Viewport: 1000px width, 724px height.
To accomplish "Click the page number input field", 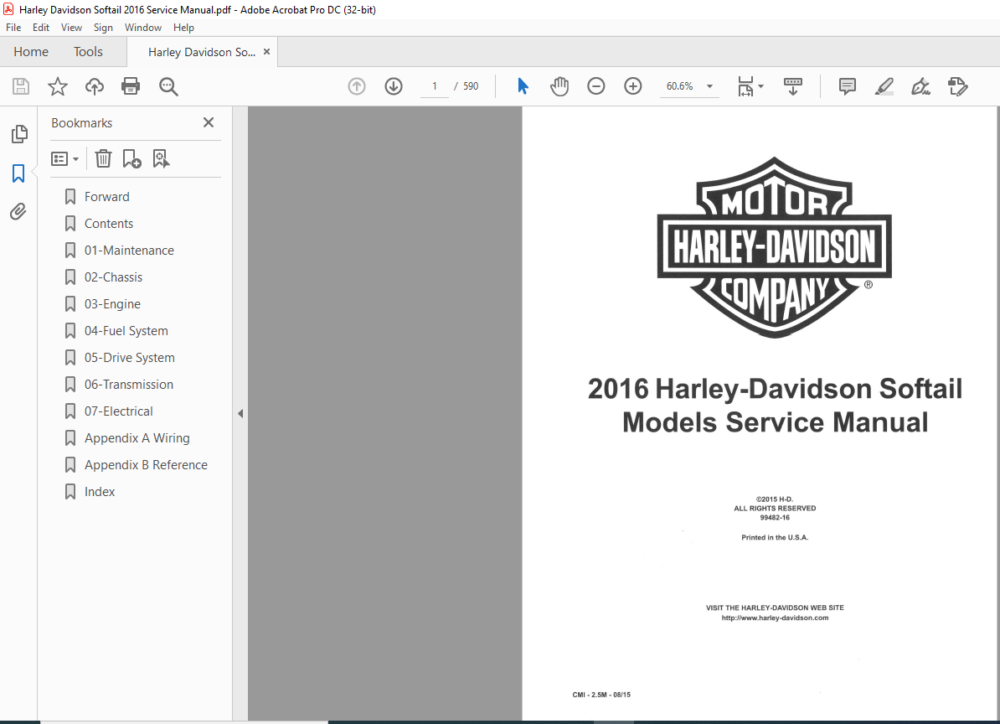I will [x=434, y=86].
